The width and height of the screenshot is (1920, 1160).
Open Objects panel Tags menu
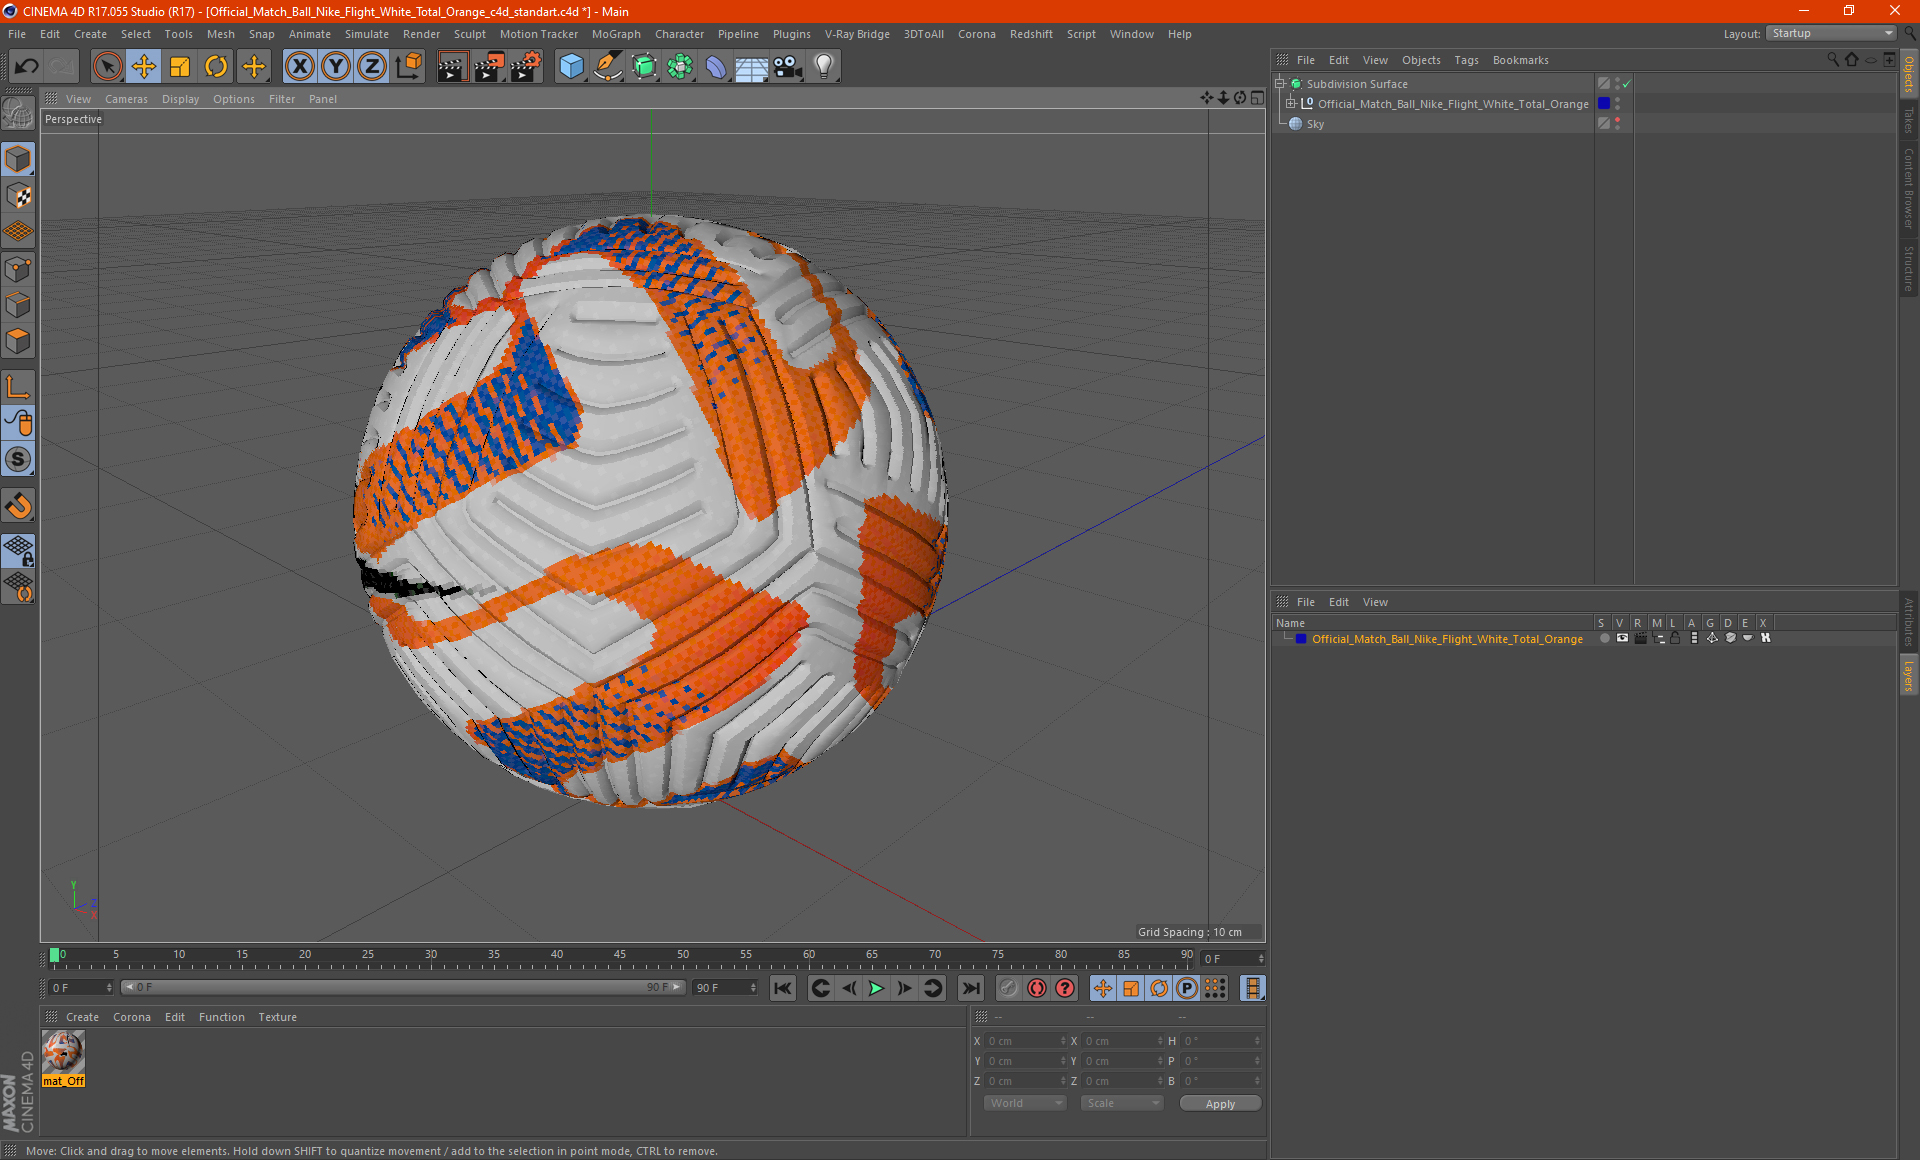click(1466, 60)
